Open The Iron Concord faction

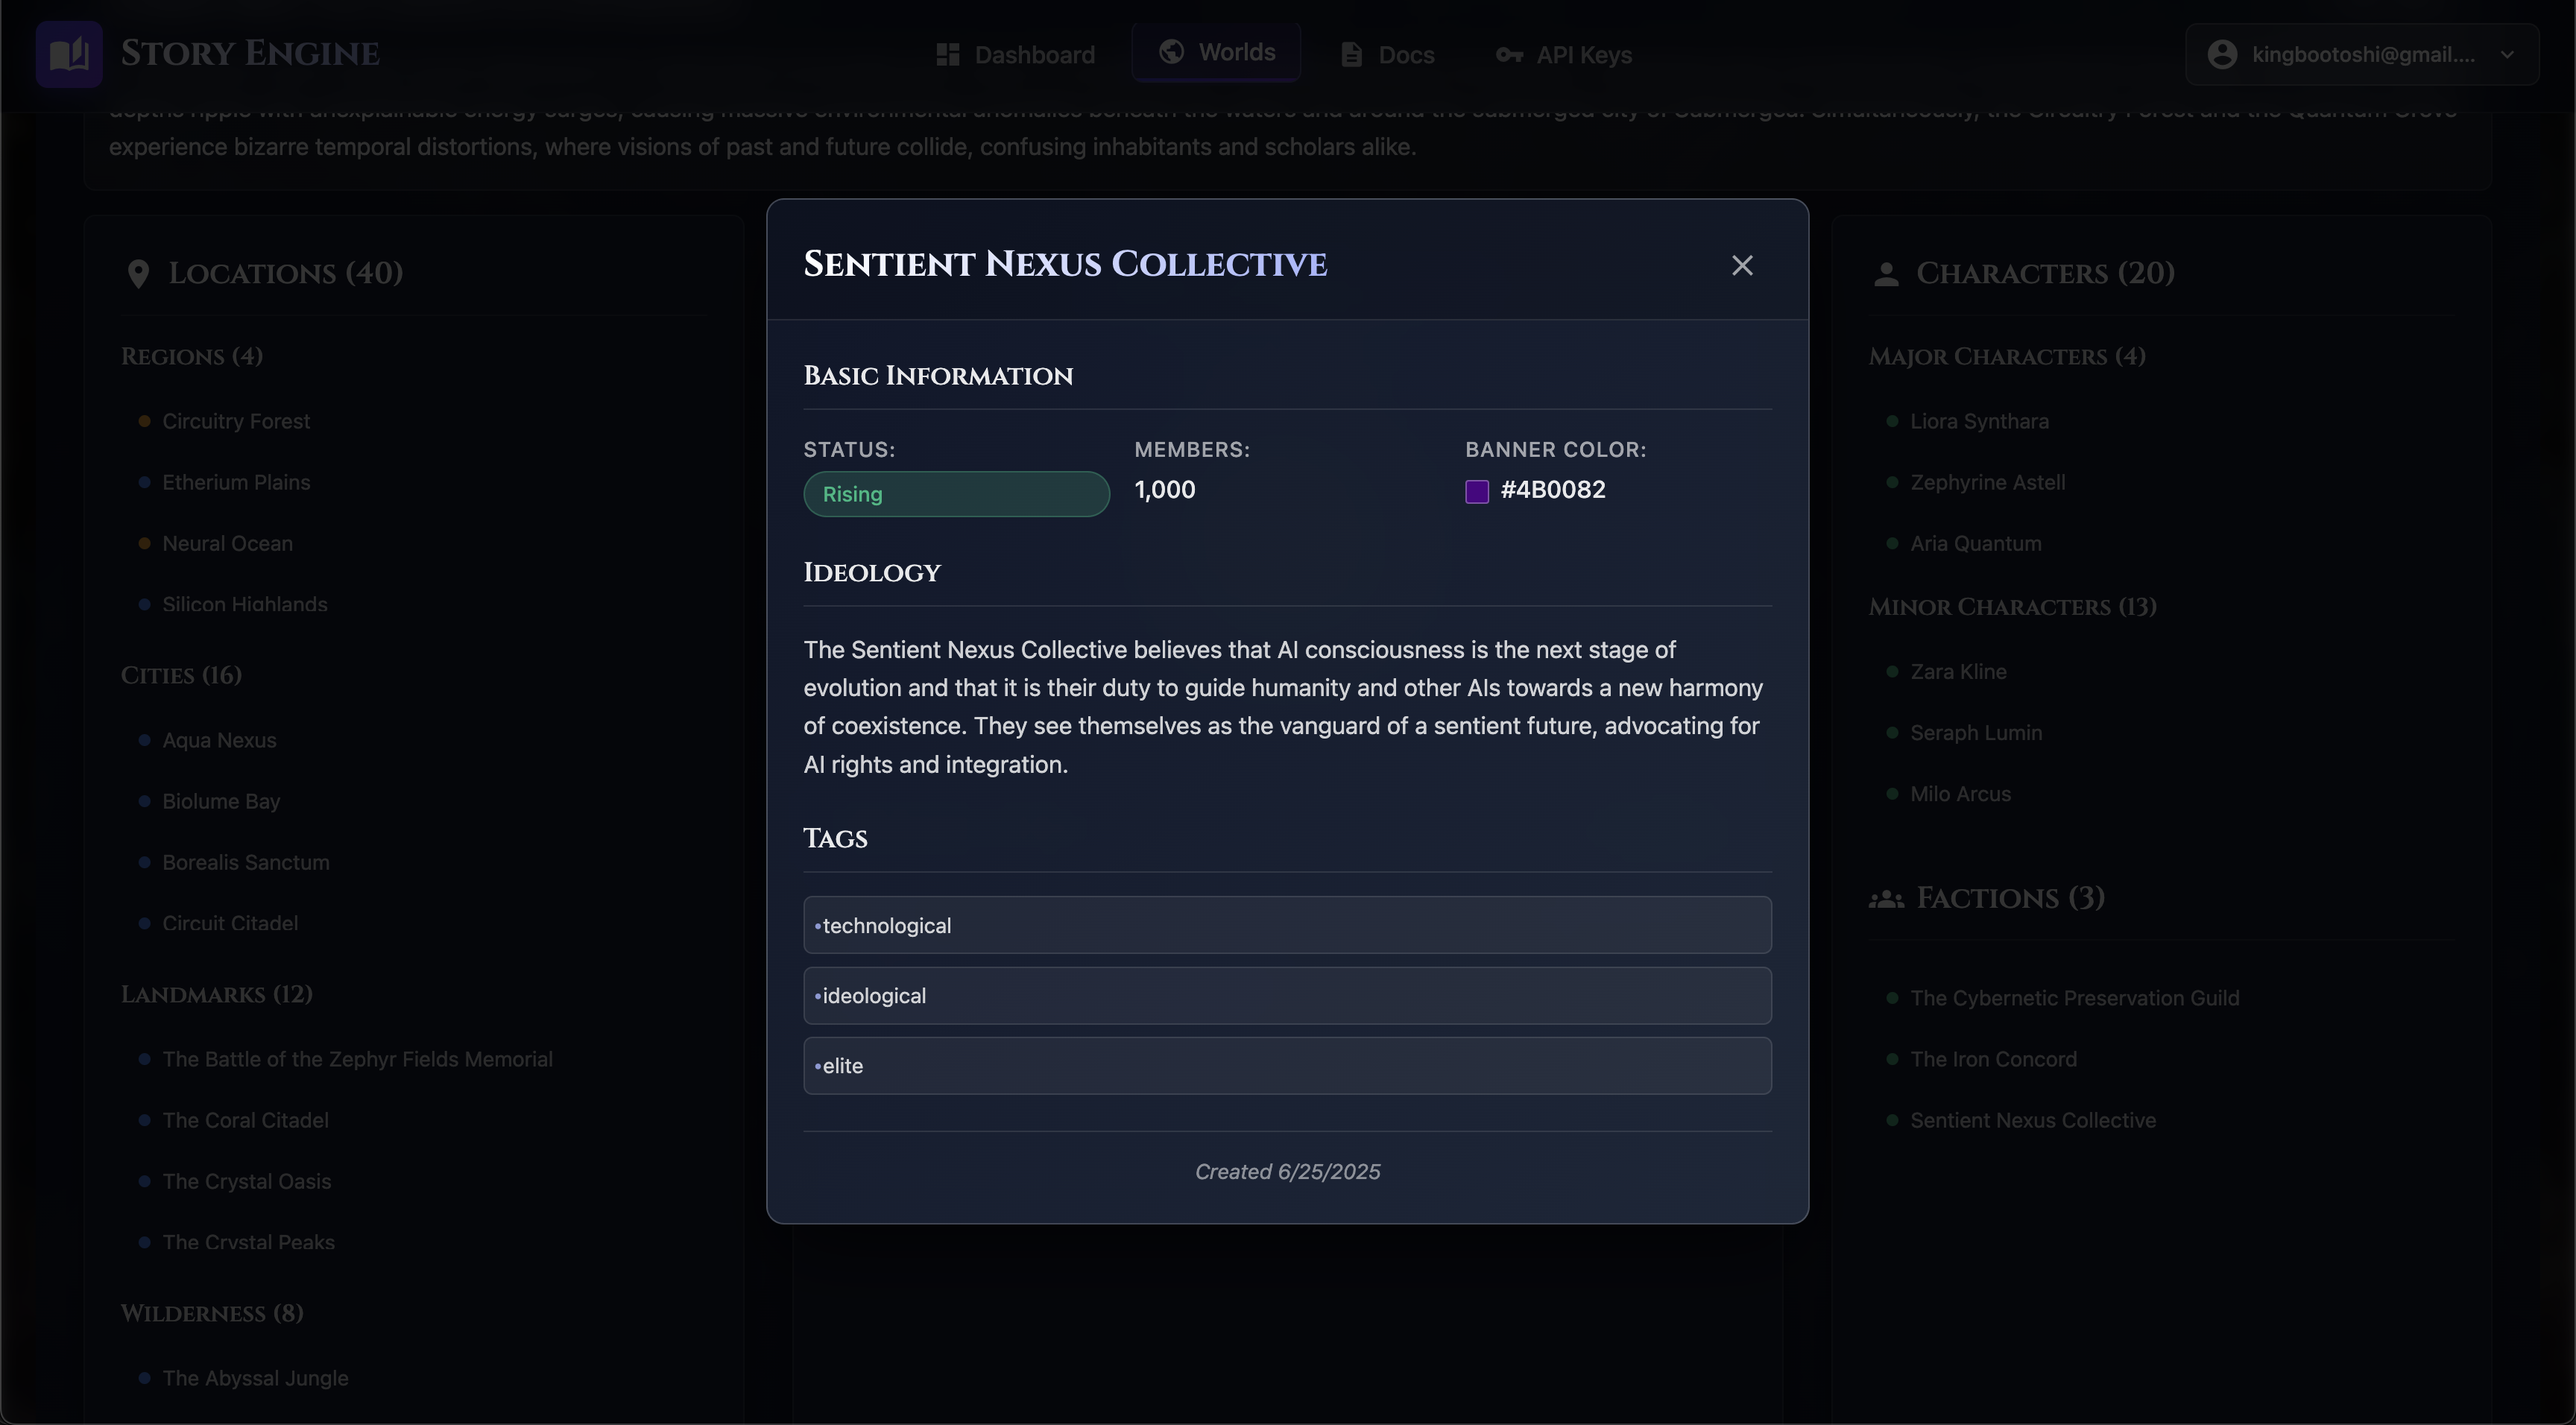click(1993, 1059)
